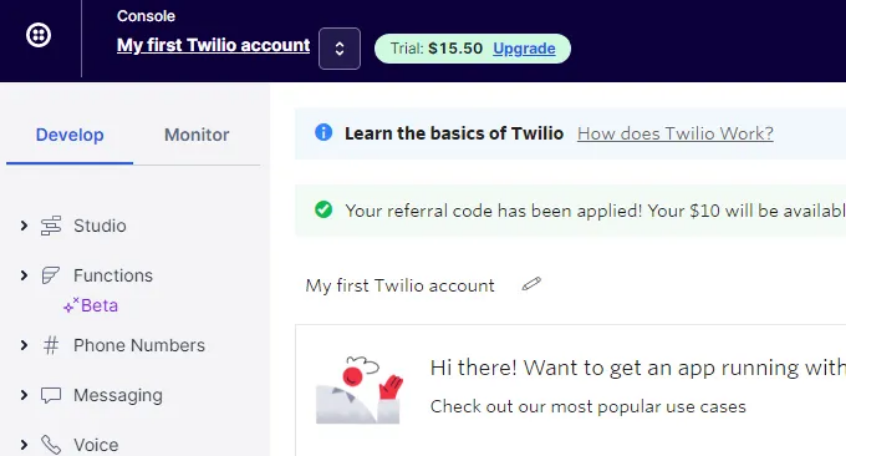Viewport: 874px width, 474px height.
Task: Switch to the Monitor tab
Action: (196, 135)
